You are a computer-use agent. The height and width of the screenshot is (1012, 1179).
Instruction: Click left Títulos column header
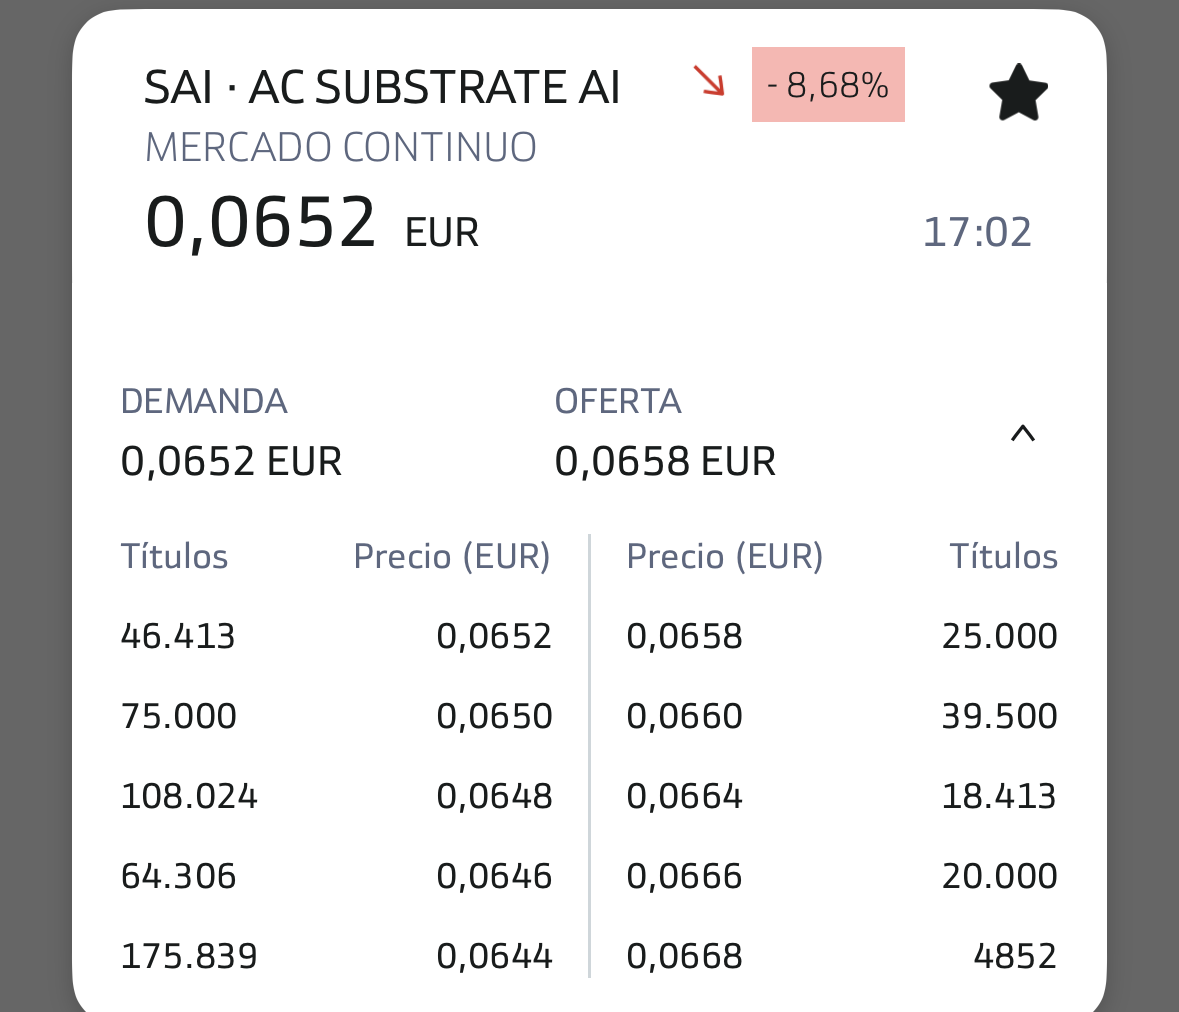tap(174, 556)
